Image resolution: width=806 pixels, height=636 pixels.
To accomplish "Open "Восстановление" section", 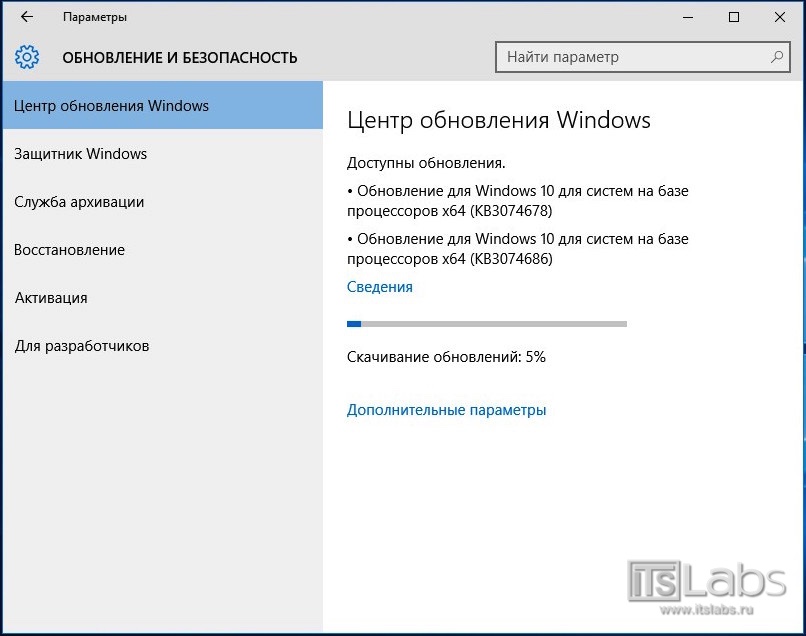I will coord(162,250).
